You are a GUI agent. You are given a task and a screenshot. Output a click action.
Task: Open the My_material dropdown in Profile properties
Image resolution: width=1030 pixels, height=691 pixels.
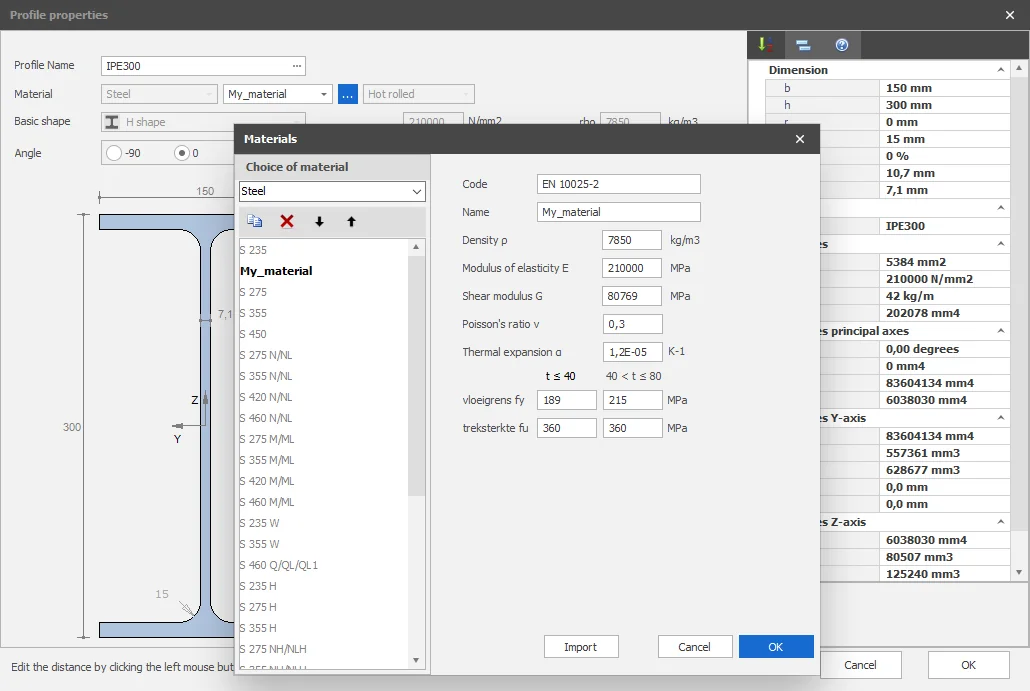(x=277, y=94)
